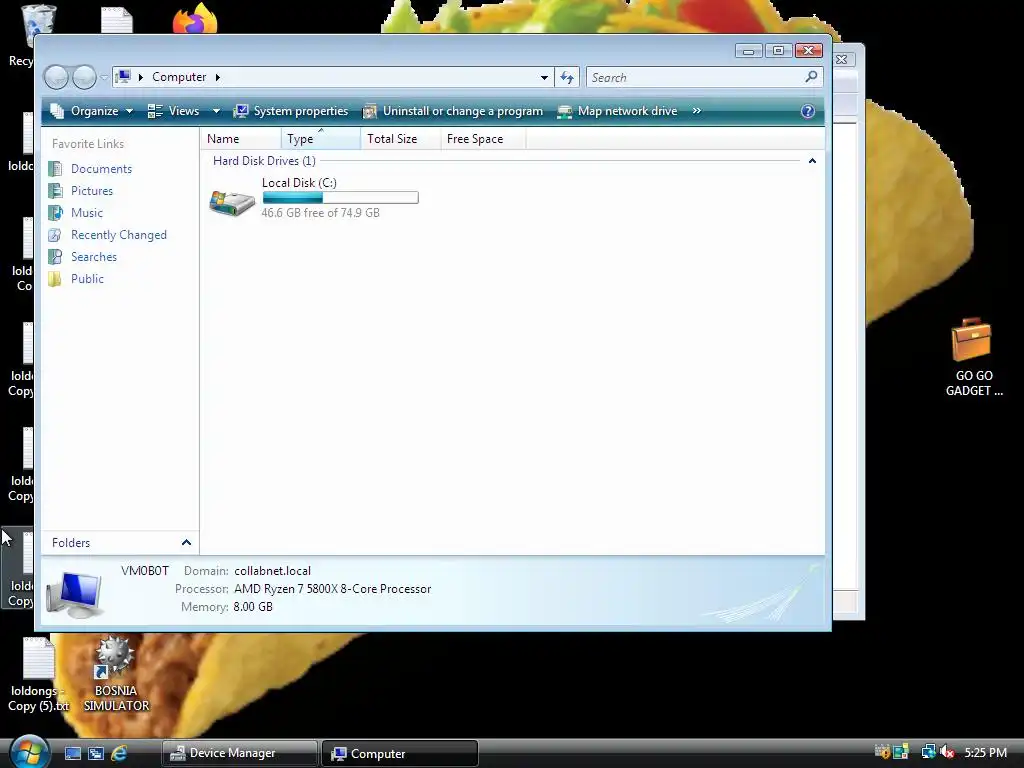Viewport: 1024px width, 768px height.
Task: Click the muted volume tray icon
Action: tap(947, 752)
